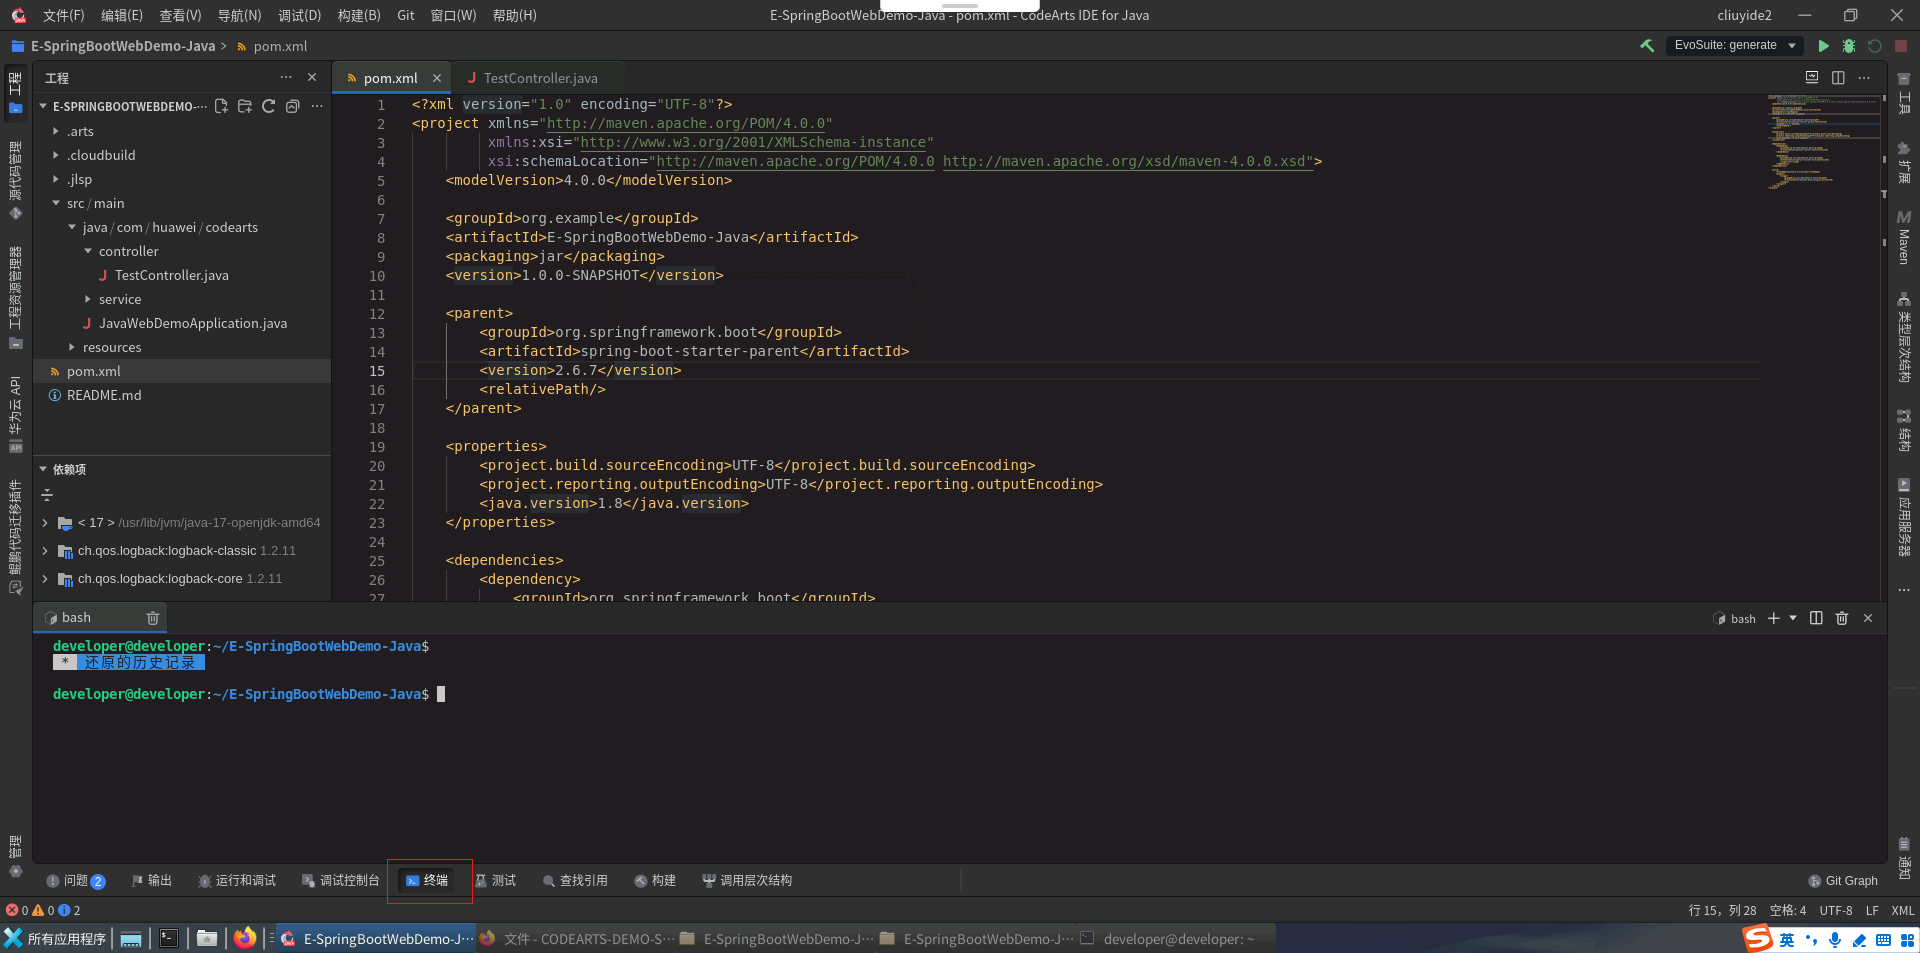The height and width of the screenshot is (953, 1920).
Task: Collapse all folders in project explorer
Action: (x=293, y=106)
